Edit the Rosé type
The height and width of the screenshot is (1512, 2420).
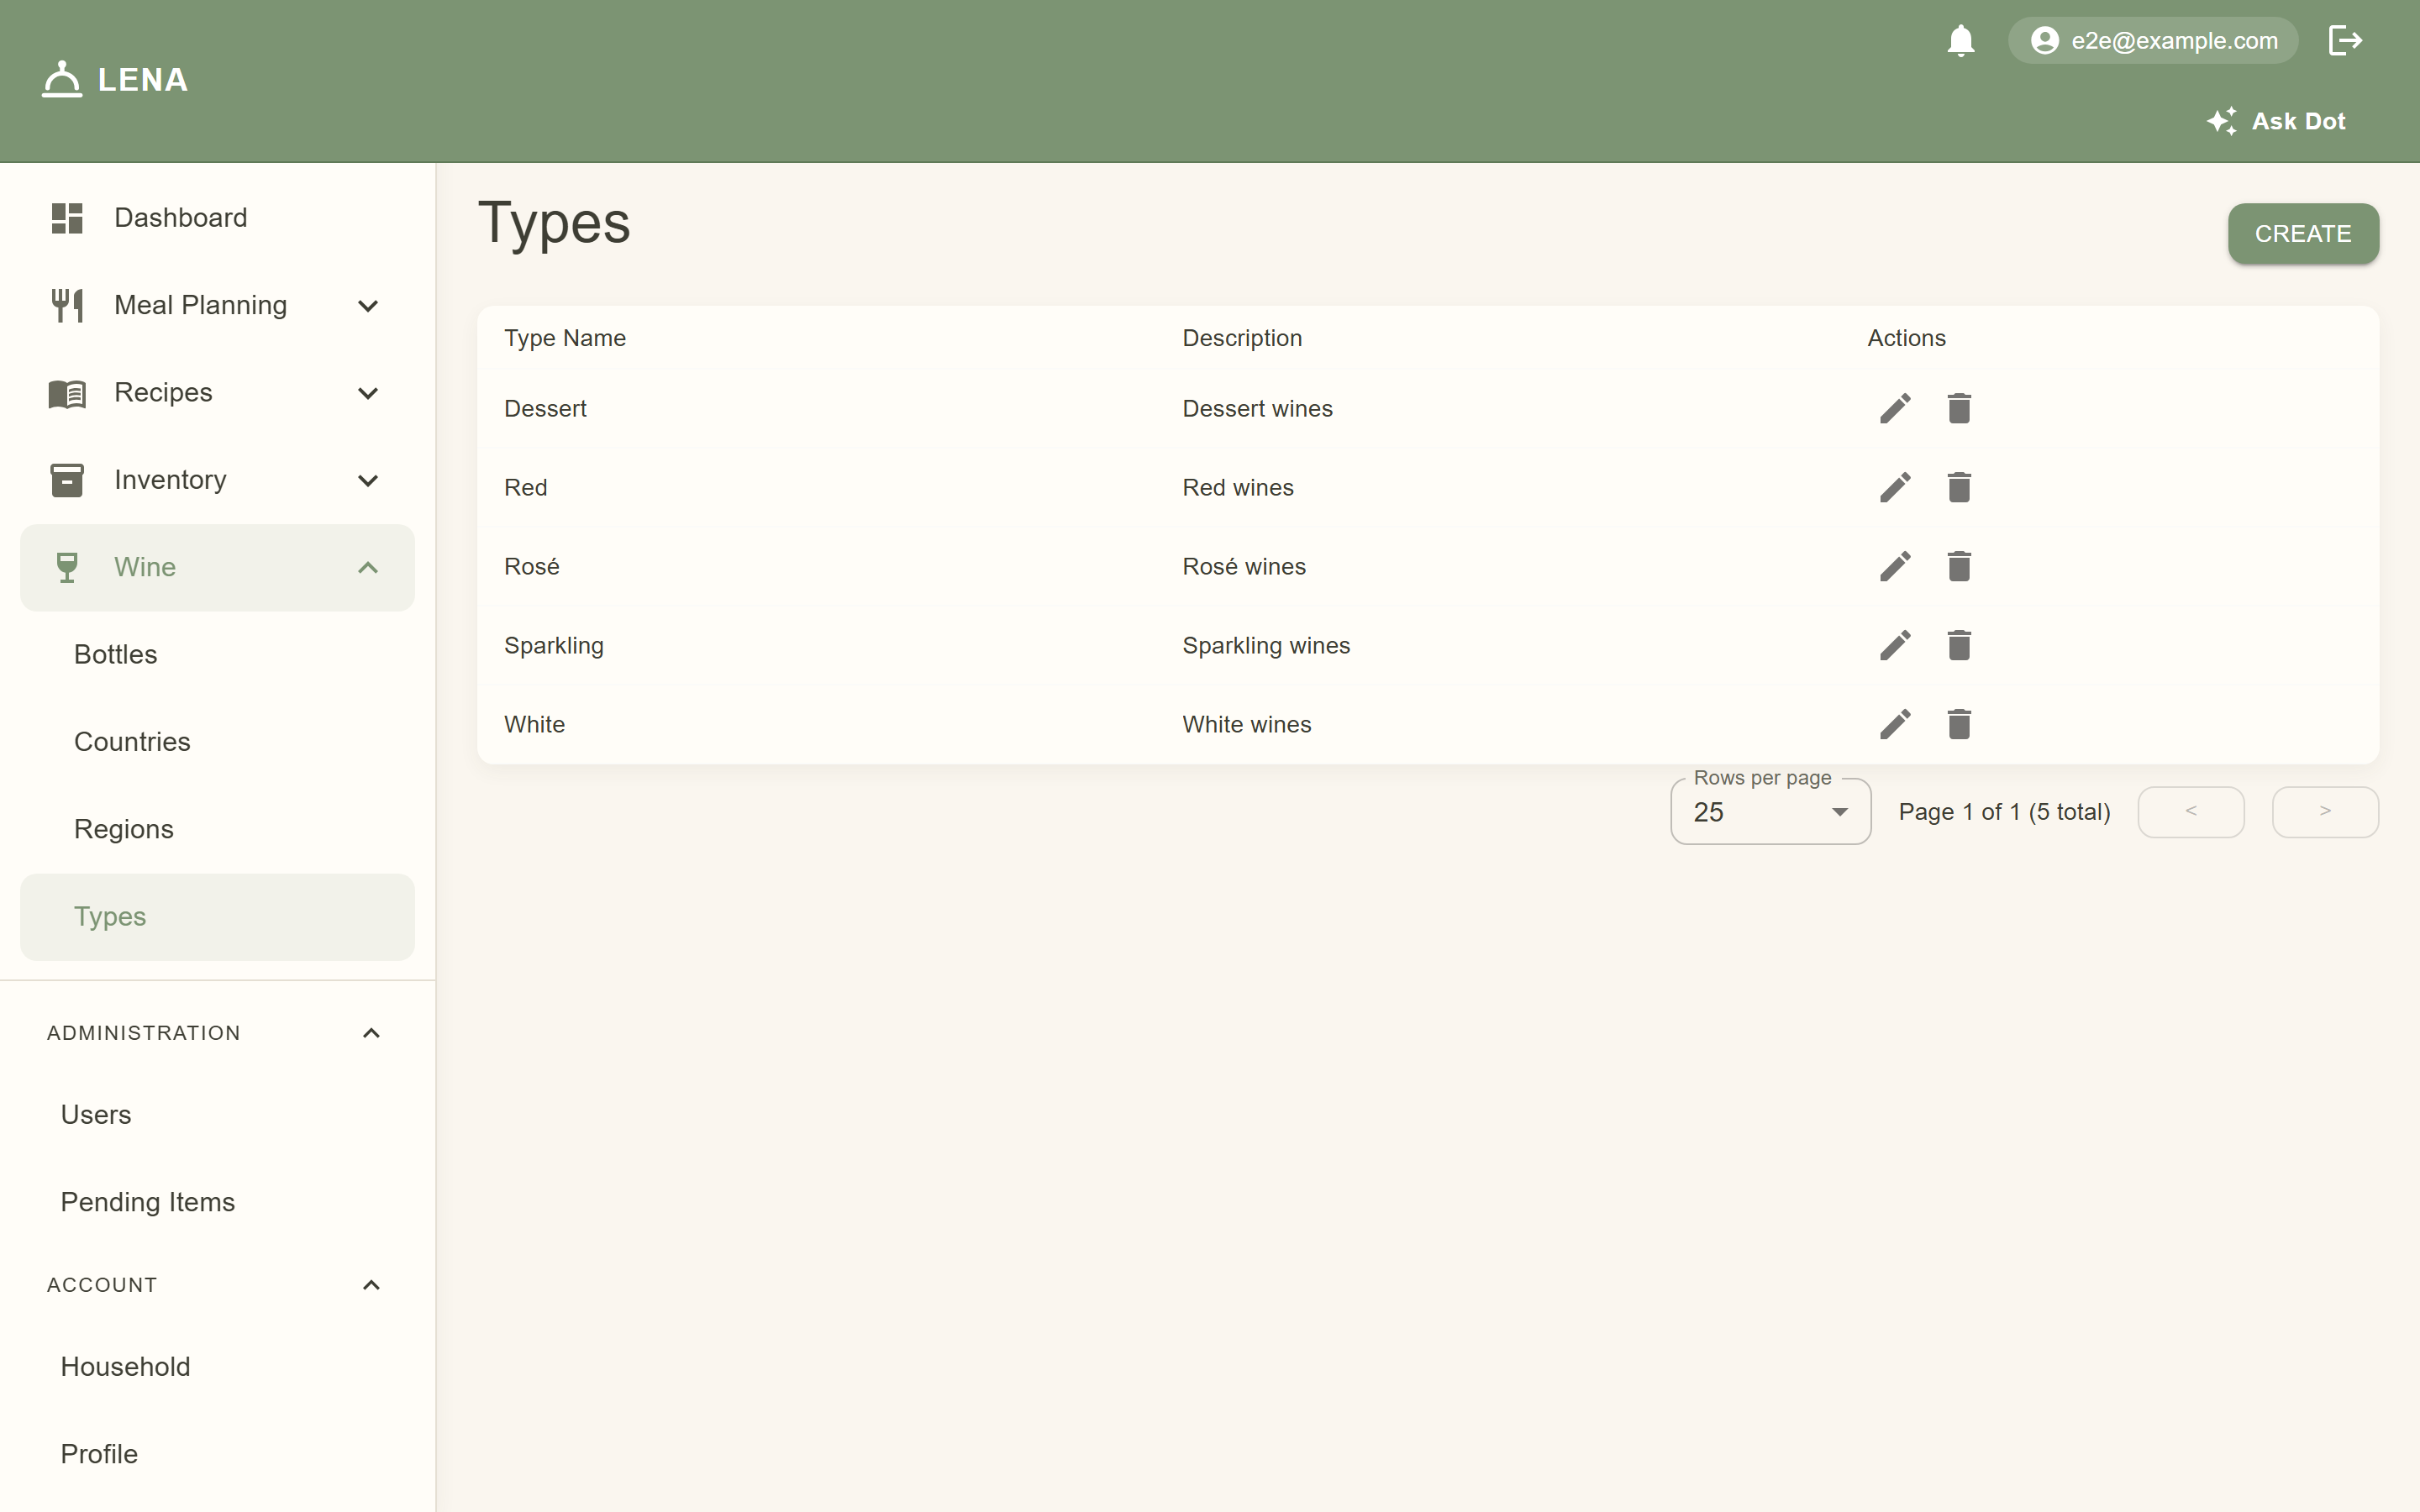click(x=1895, y=566)
